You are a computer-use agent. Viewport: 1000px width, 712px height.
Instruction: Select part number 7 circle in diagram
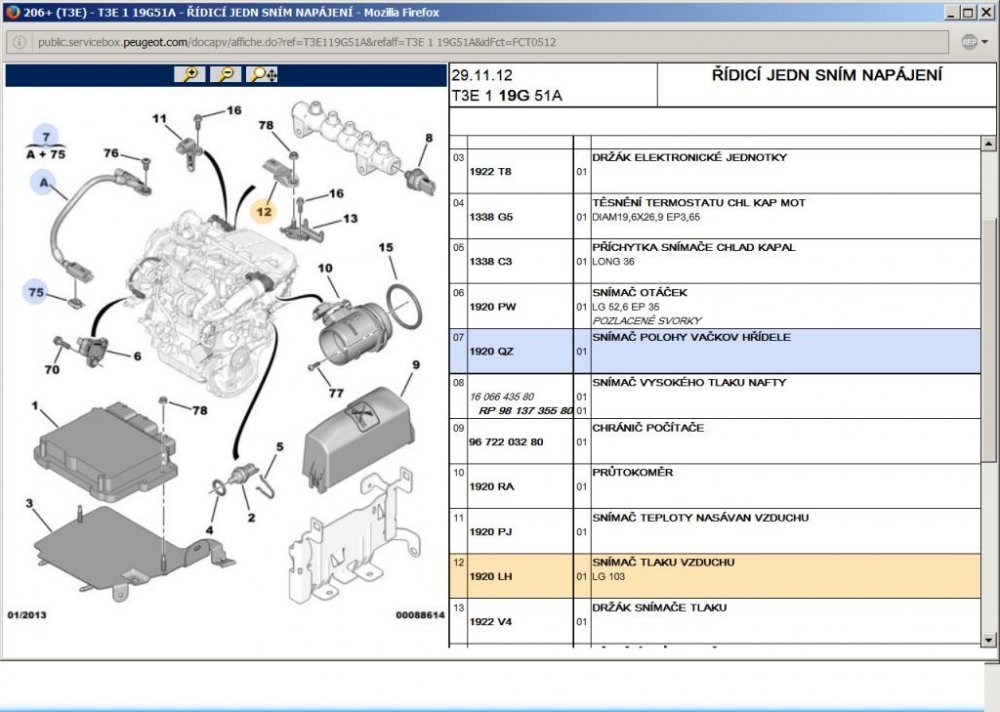click(x=45, y=136)
